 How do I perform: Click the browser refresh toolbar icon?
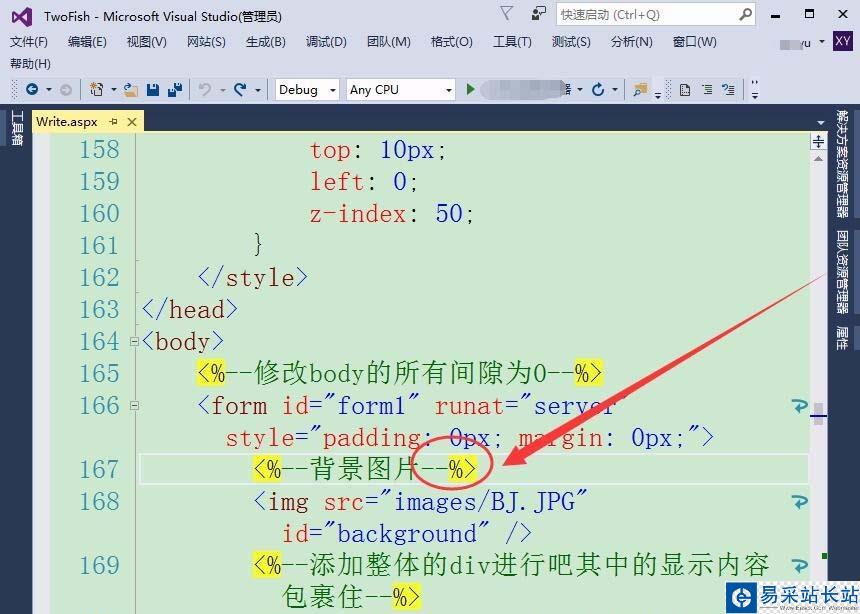(x=598, y=89)
